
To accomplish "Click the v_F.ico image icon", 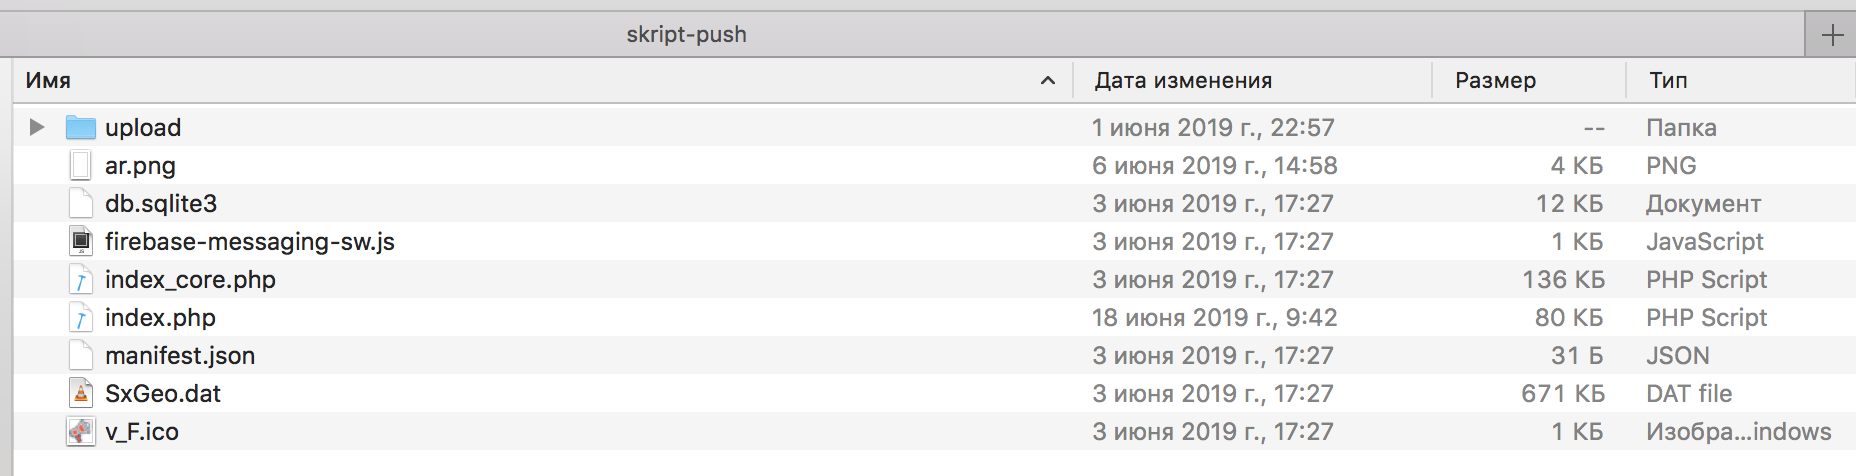I will point(81,431).
